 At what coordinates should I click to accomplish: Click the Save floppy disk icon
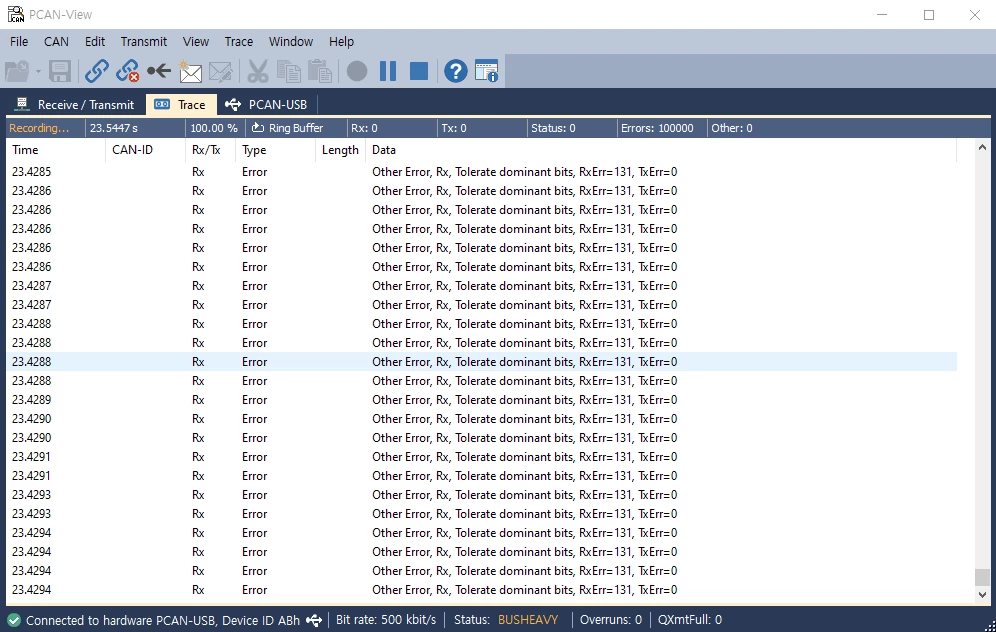[x=60, y=71]
